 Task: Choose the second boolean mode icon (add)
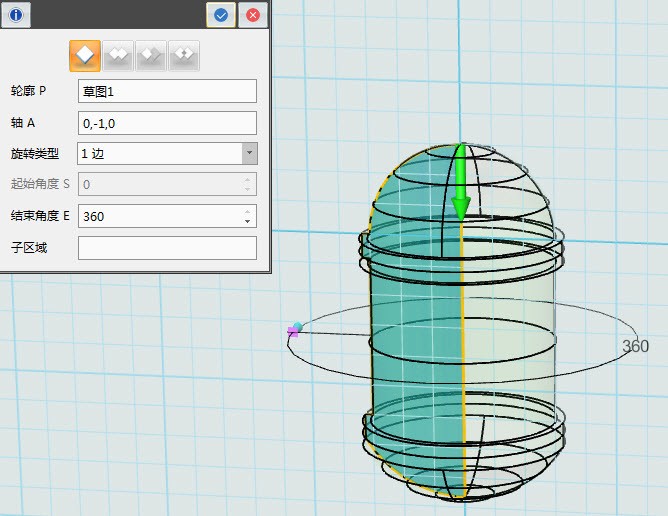point(118,56)
